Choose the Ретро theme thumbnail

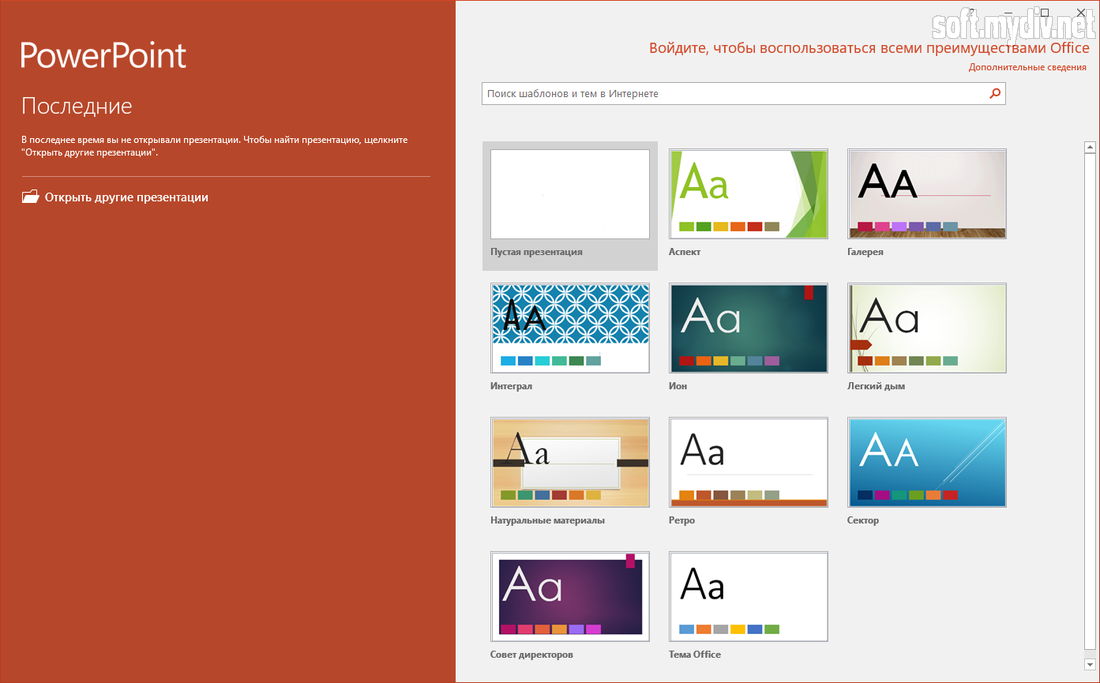pyautogui.click(x=748, y=463)
